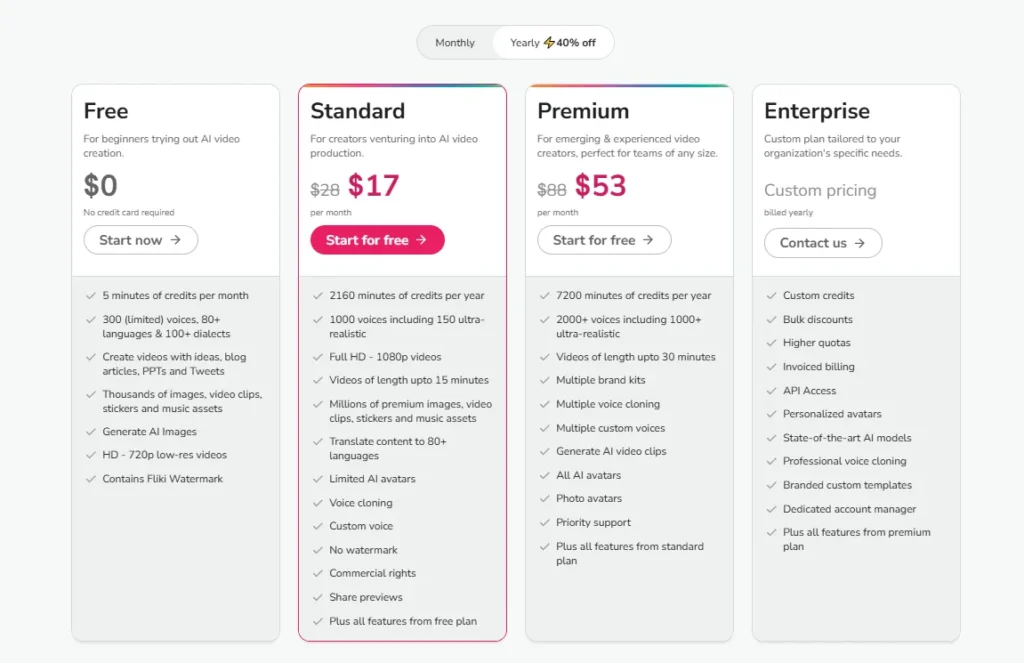Click the Enterprise Custom pricing text

[x=820, y=190]
